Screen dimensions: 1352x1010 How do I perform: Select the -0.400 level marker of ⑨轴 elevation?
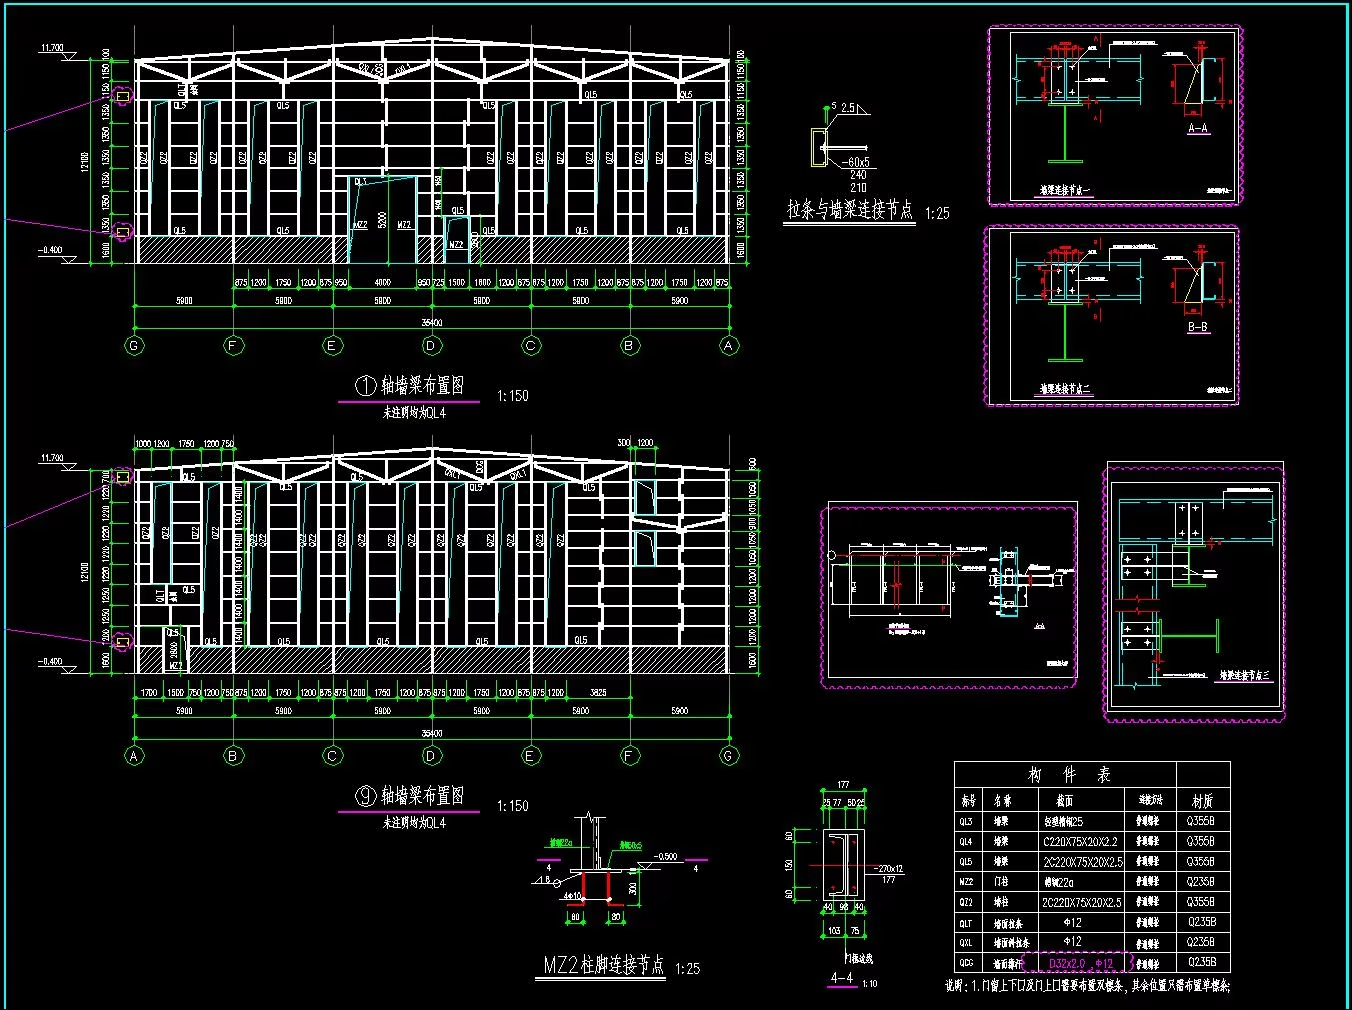(50, 662)
